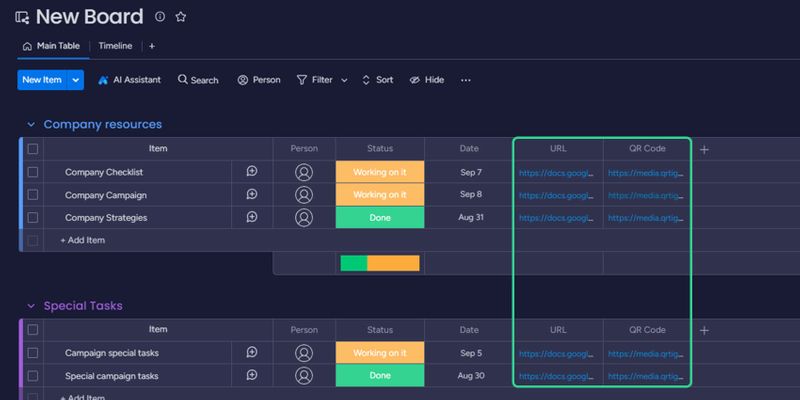Click the Hide columns button

click(x=427, y=80)
